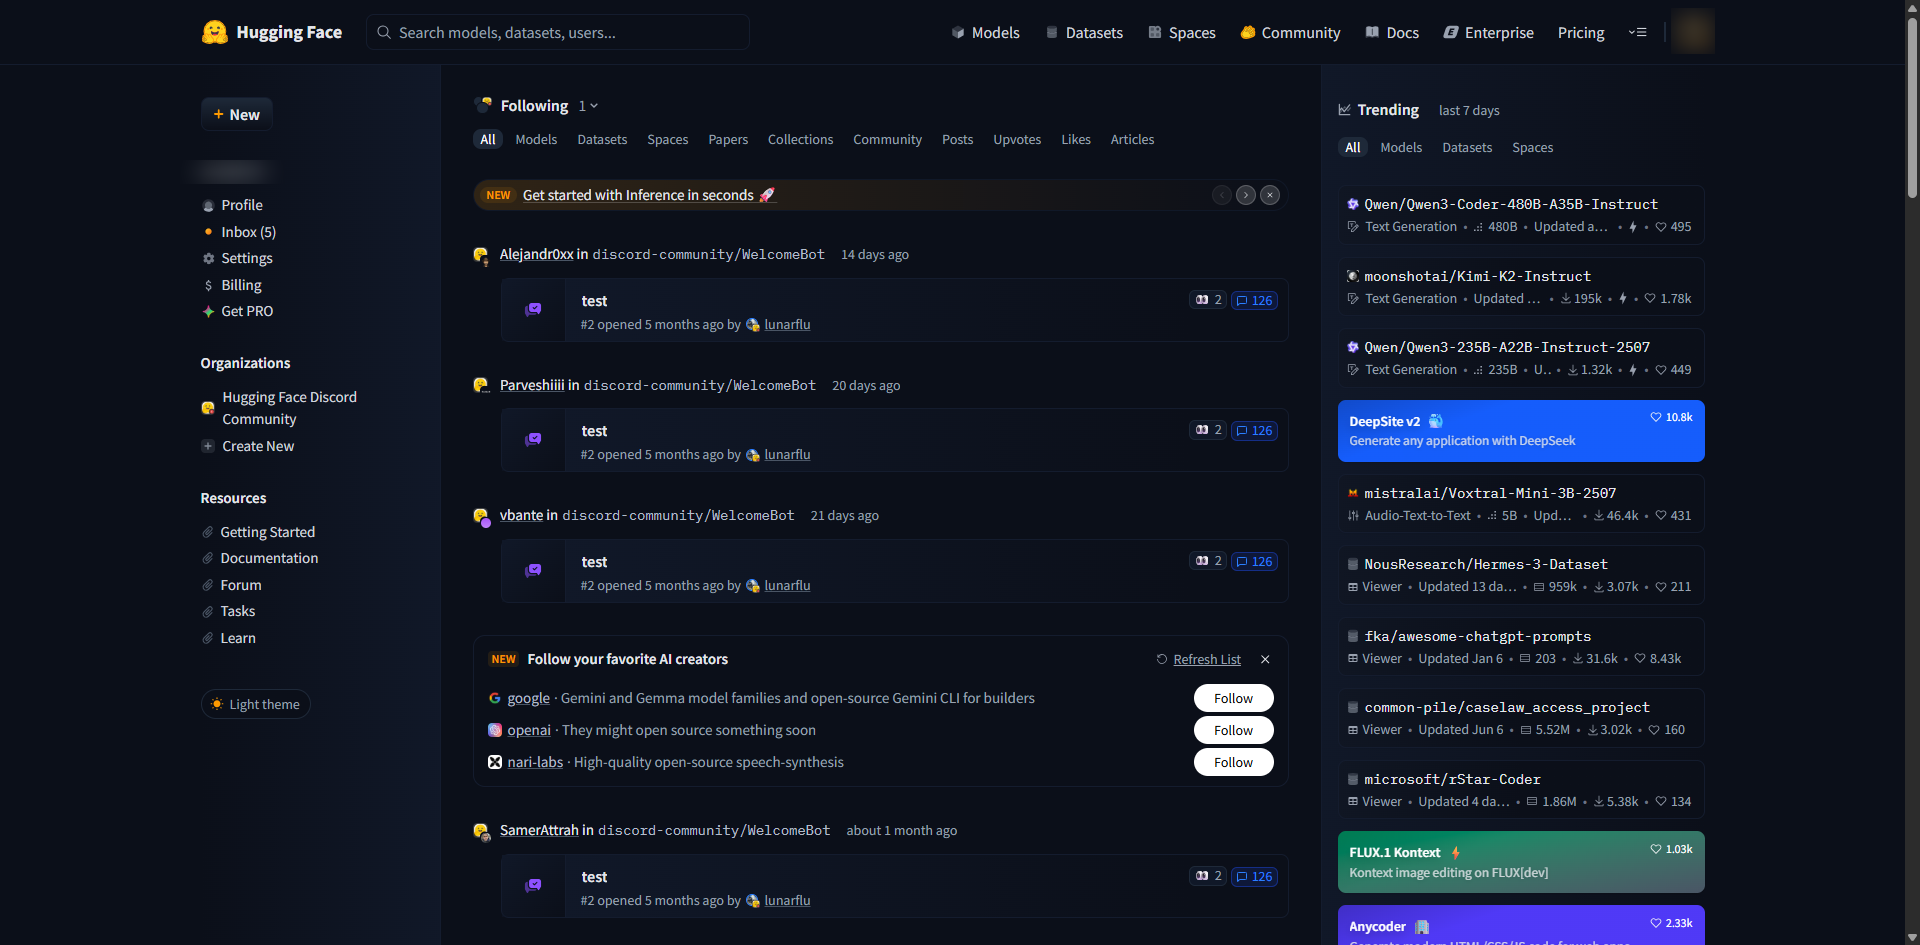Screen dimensions: 1920x945
Task: Click AlejandrOxx's avatar icon
Action: (481, 255)
